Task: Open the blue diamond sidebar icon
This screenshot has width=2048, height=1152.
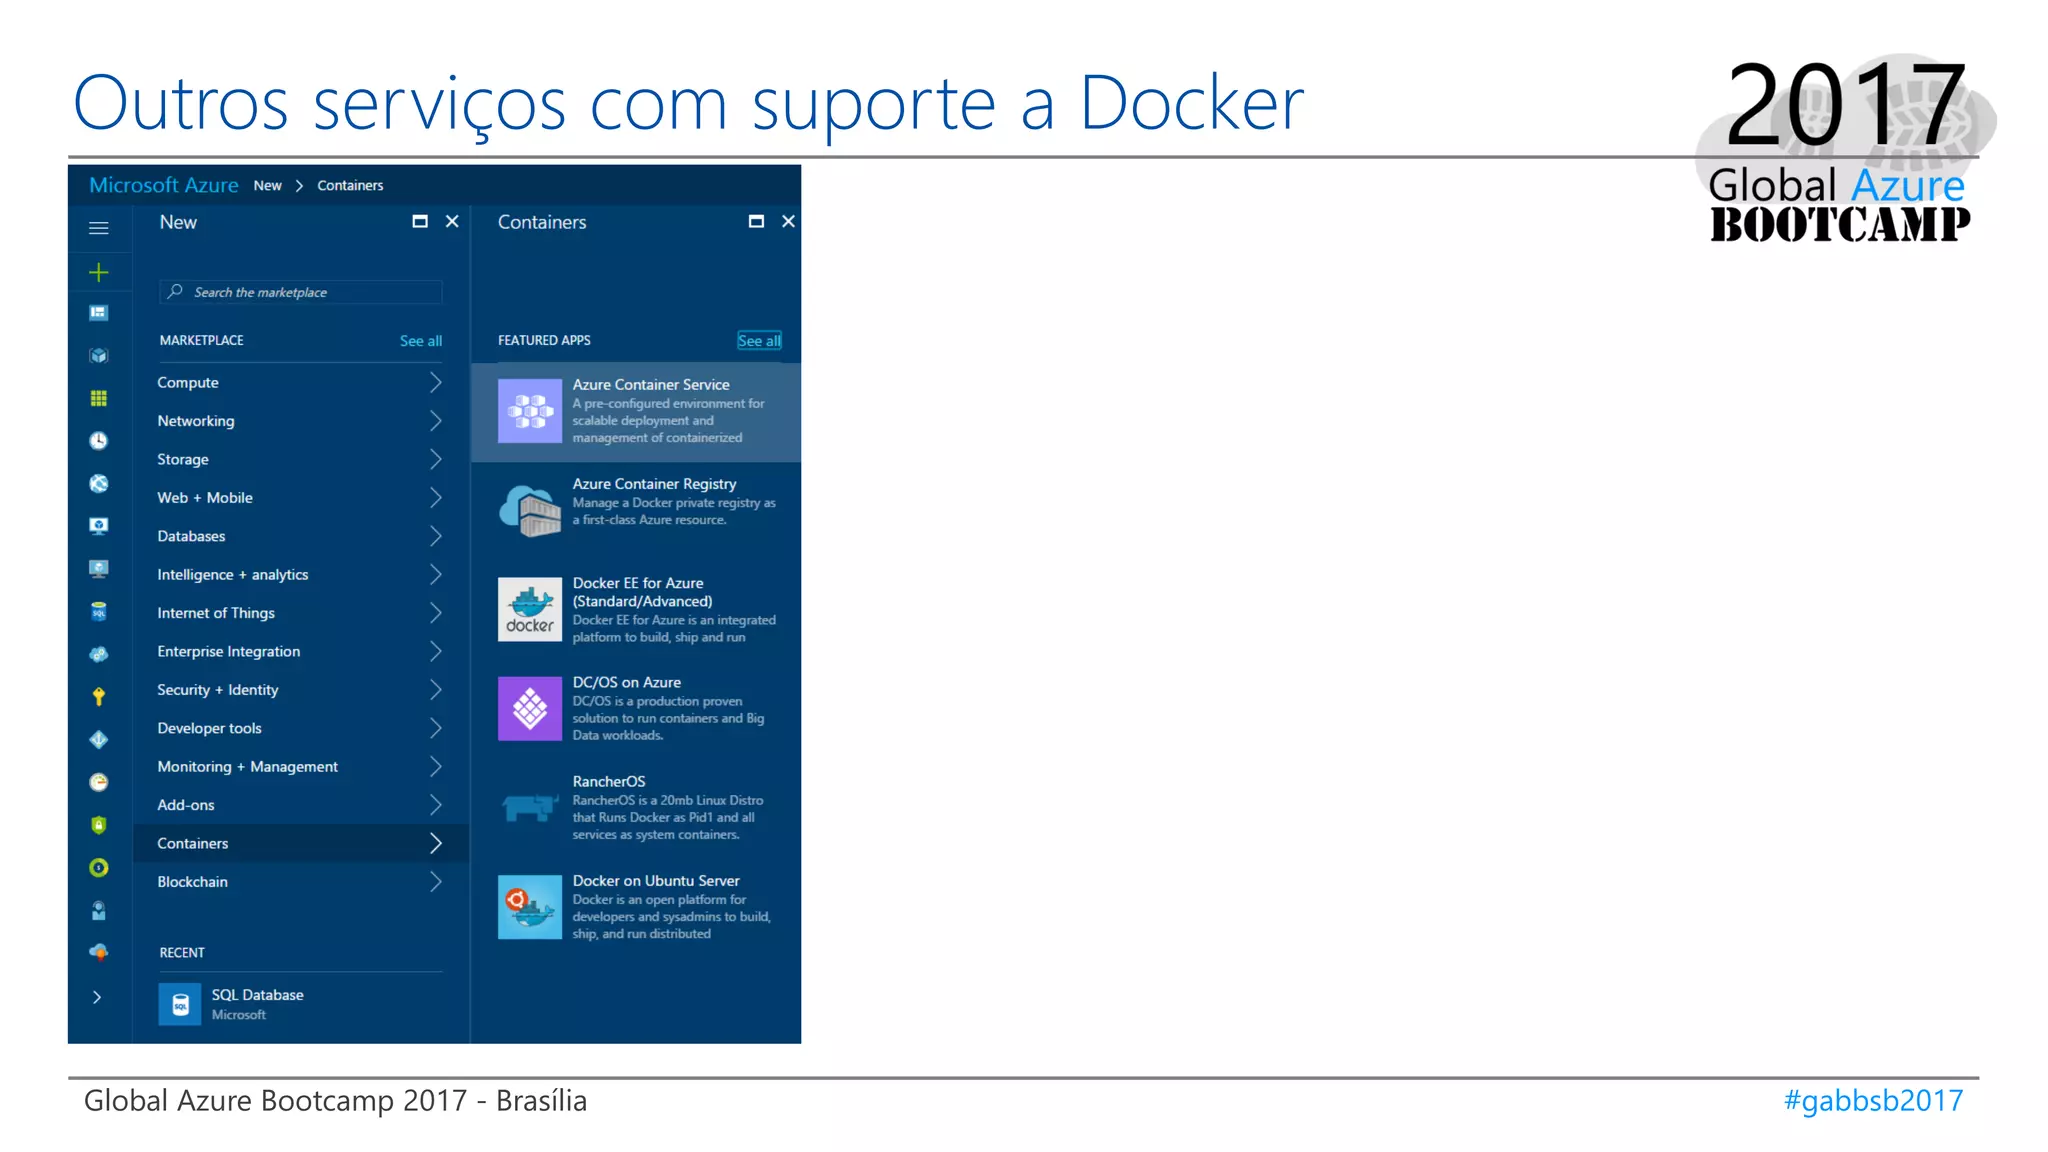Action: pyautogui.click(x=98, y=740)
